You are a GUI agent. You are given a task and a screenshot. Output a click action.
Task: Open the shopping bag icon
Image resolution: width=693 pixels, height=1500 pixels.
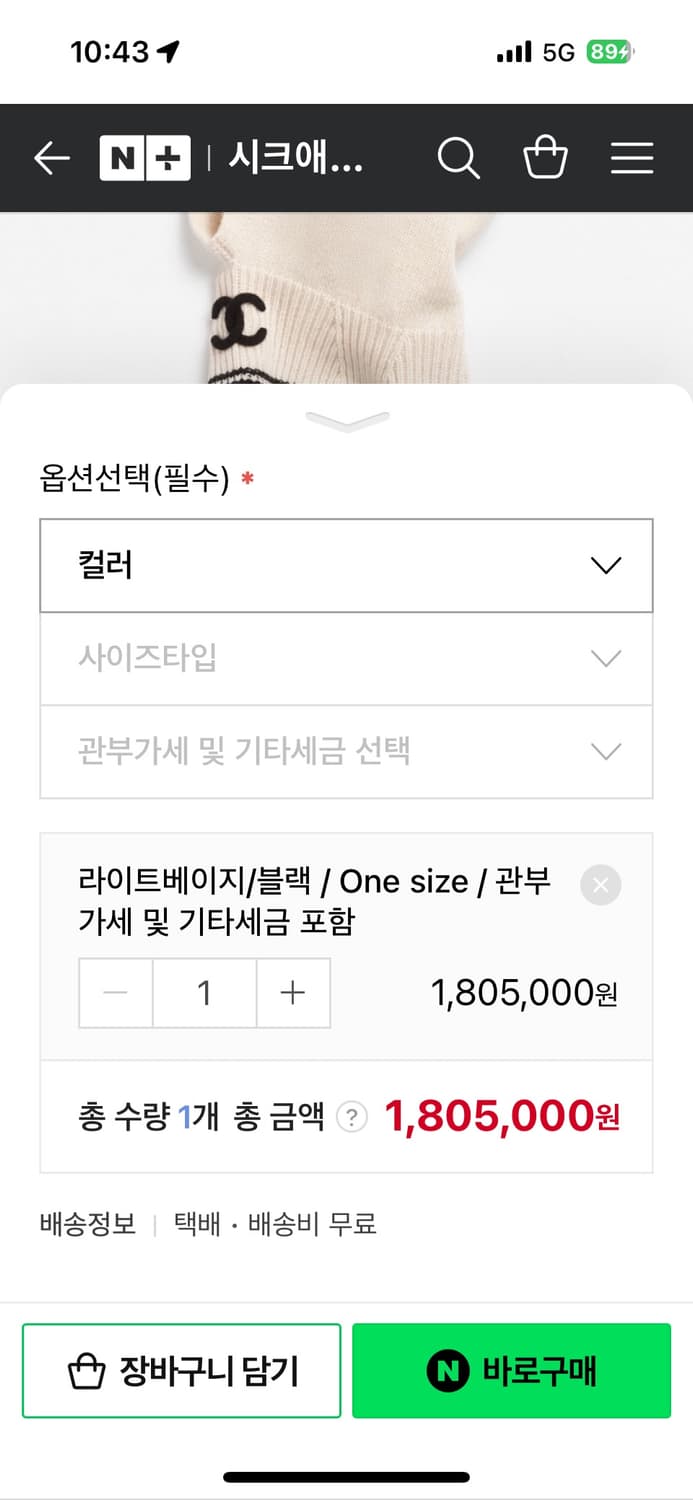pos(546,158)
